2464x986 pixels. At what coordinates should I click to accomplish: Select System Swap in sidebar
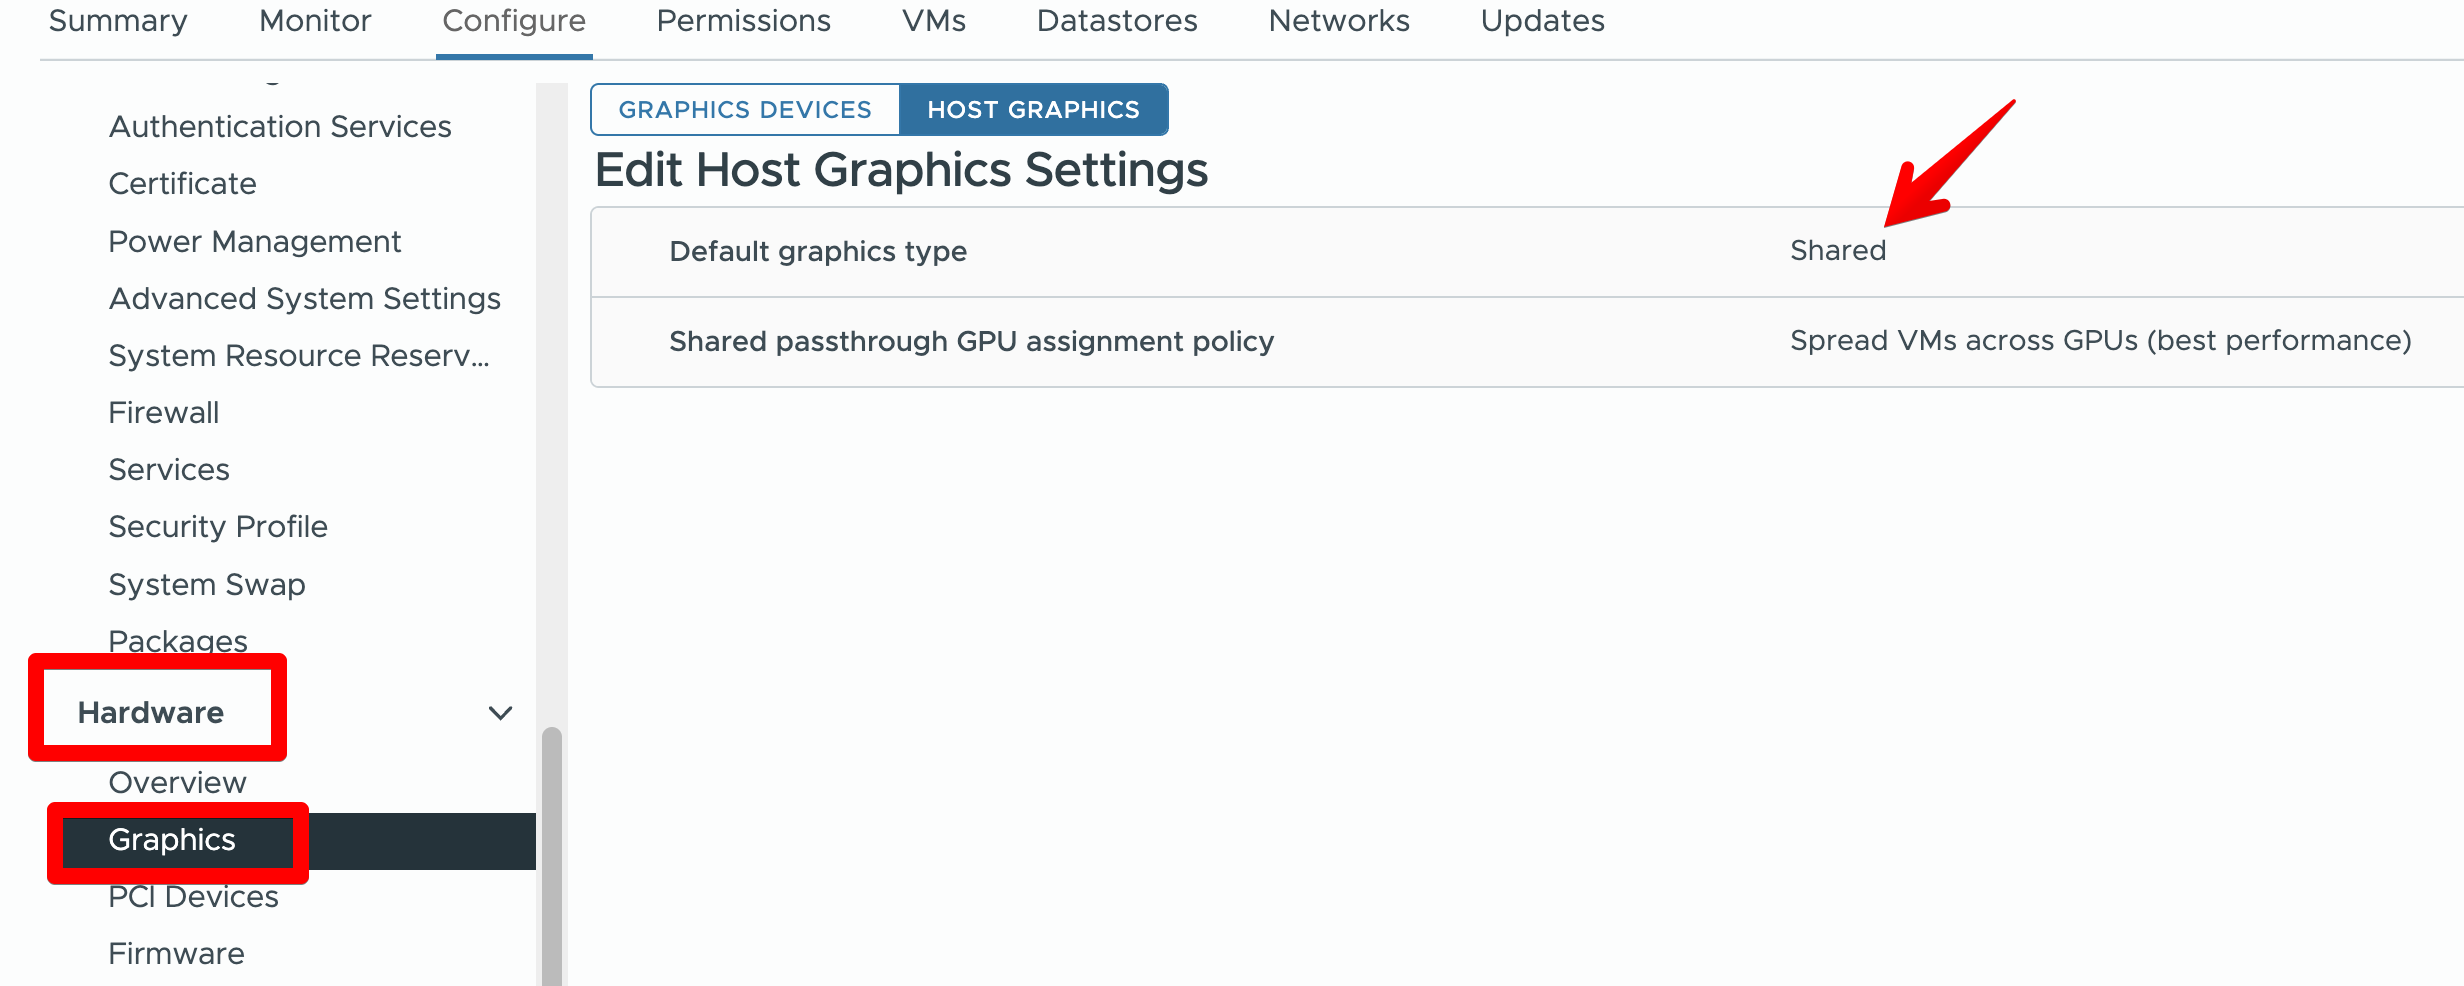click(207, 585)
